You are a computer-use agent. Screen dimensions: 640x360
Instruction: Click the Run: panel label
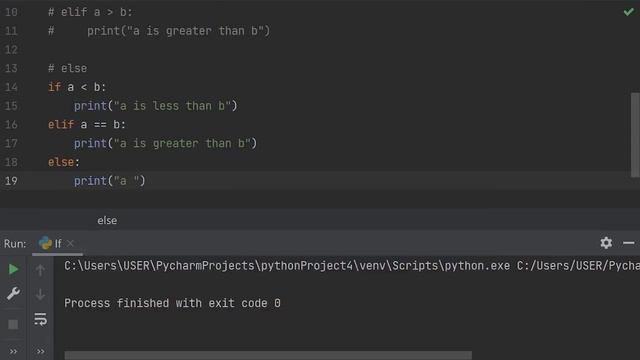(x=15, y=244)
